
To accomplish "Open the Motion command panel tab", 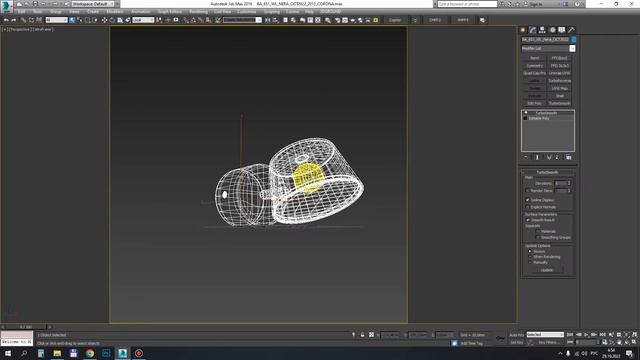I will [x=552, y=30].
